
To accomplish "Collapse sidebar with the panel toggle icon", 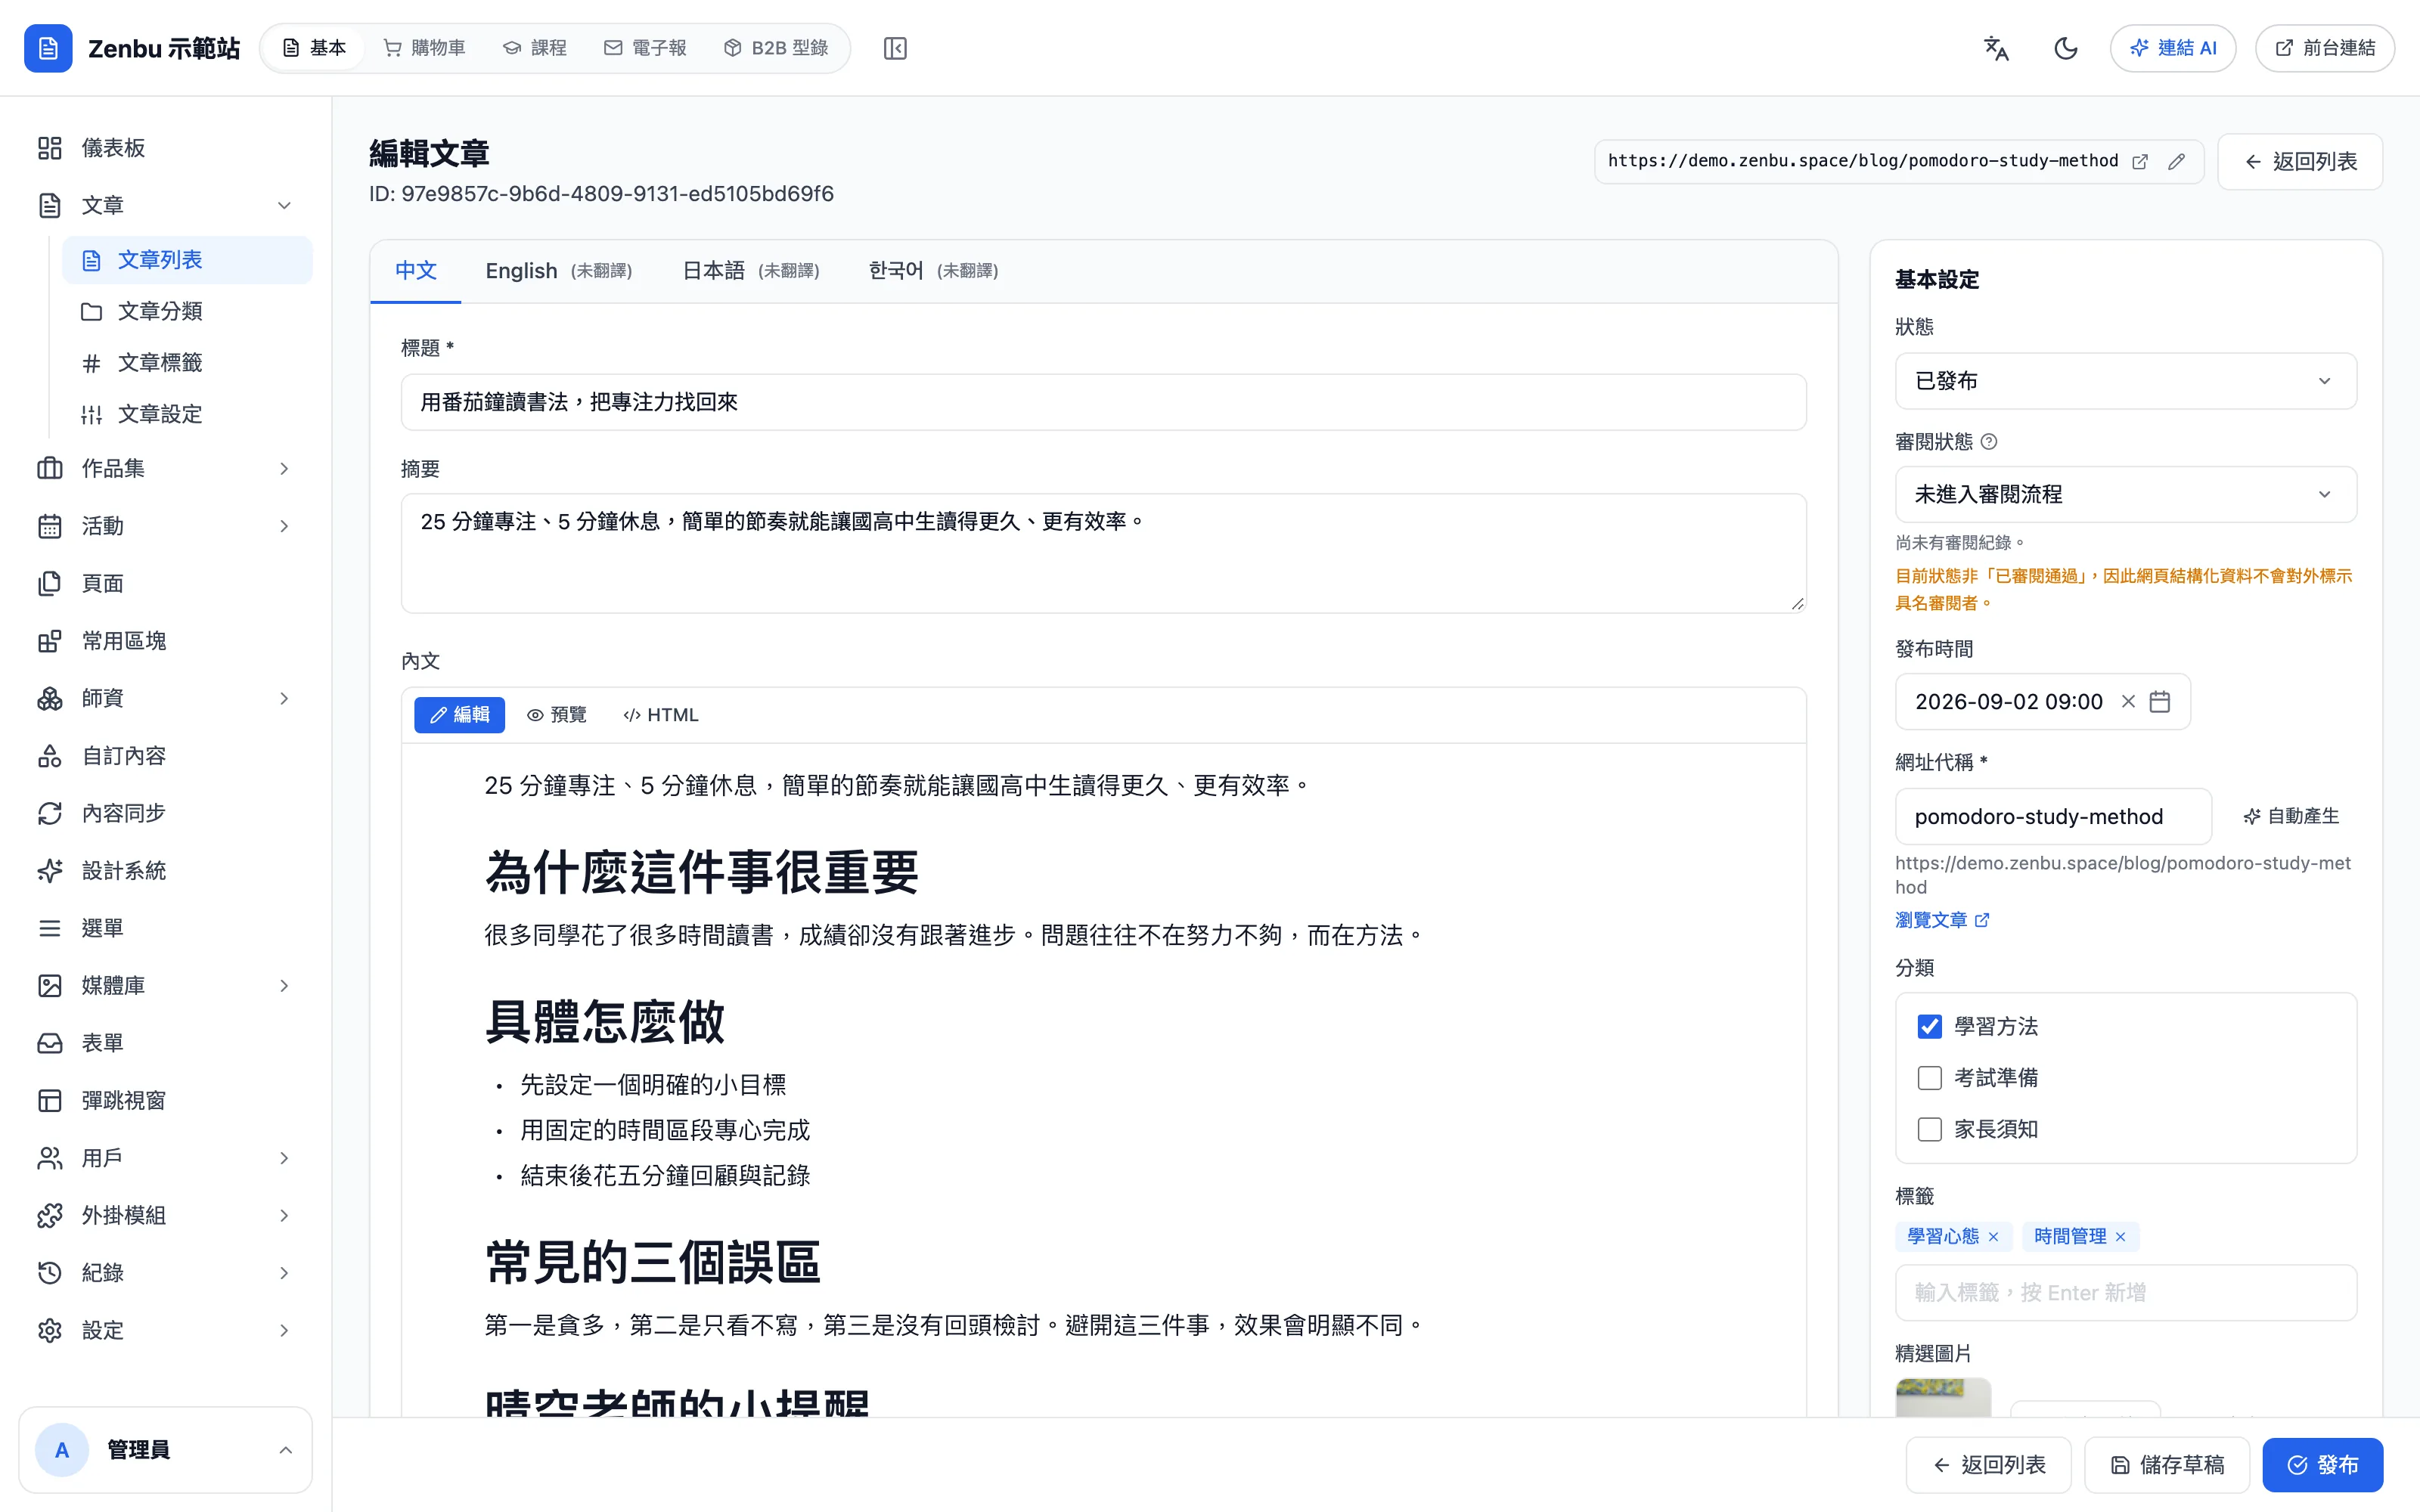I will 895,48.
